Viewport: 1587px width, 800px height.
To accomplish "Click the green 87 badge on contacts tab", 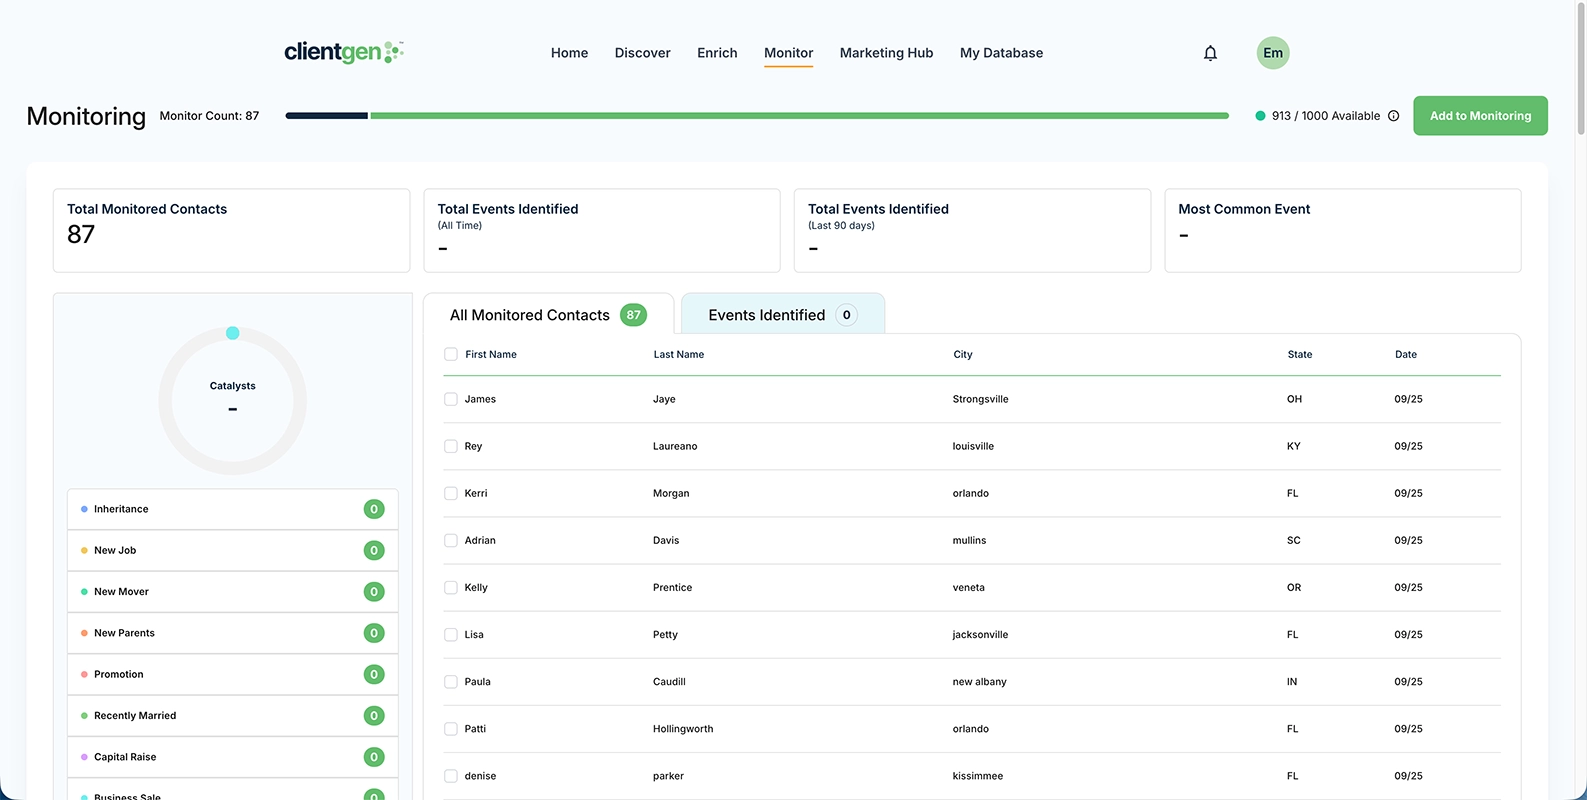I will (x=633, y=315).
